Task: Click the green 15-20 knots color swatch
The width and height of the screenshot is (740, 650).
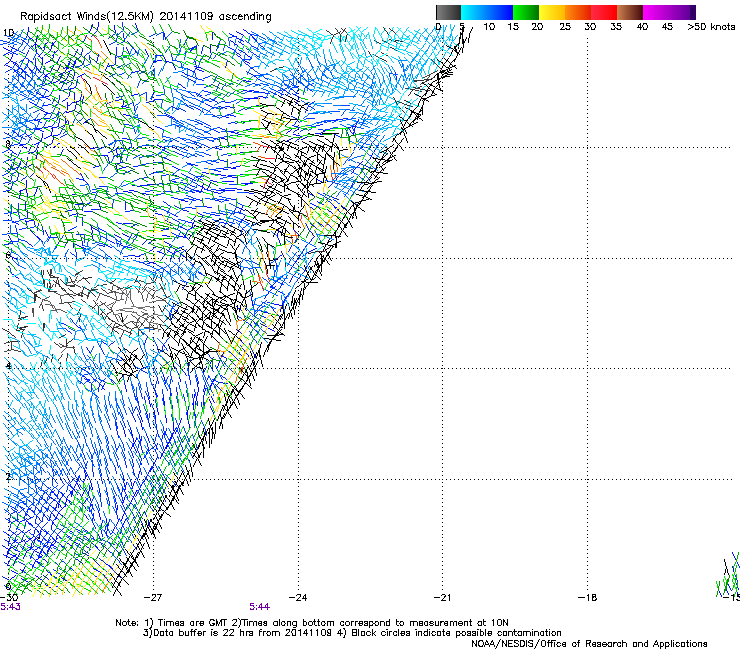Action: tap(526, 12)
